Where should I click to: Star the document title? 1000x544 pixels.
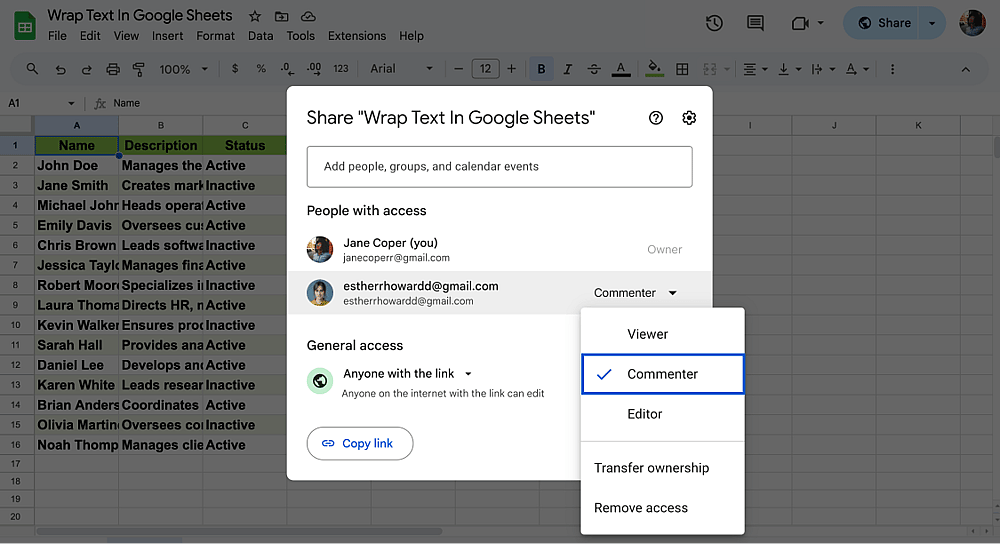[254, 16]
